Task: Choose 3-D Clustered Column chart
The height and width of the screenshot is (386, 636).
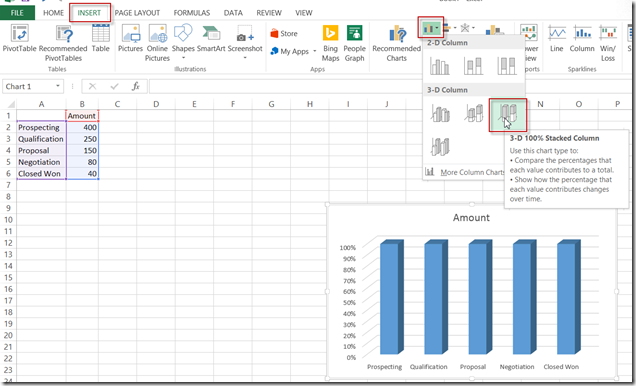Action: click(x=440, y=113)
